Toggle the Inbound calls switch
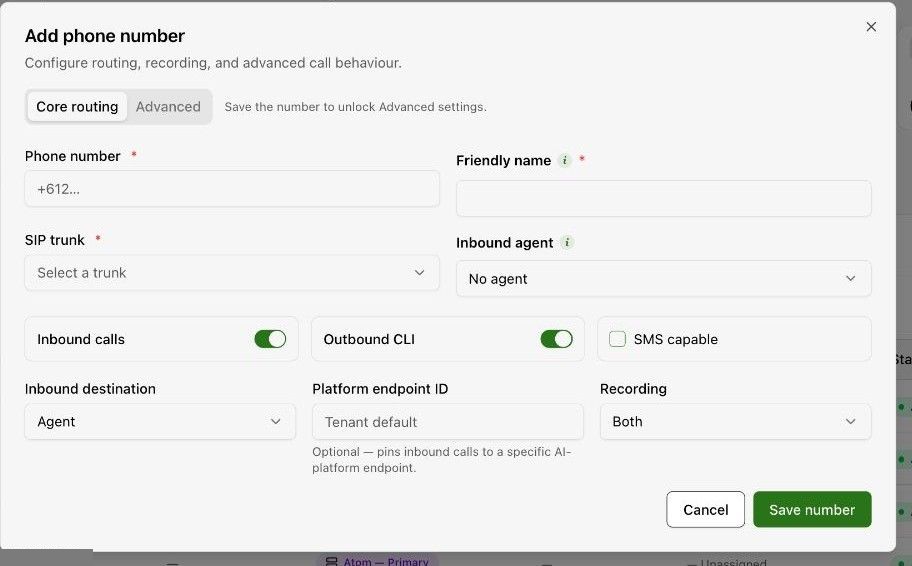The image size is (912, 566). coord(270,339)
